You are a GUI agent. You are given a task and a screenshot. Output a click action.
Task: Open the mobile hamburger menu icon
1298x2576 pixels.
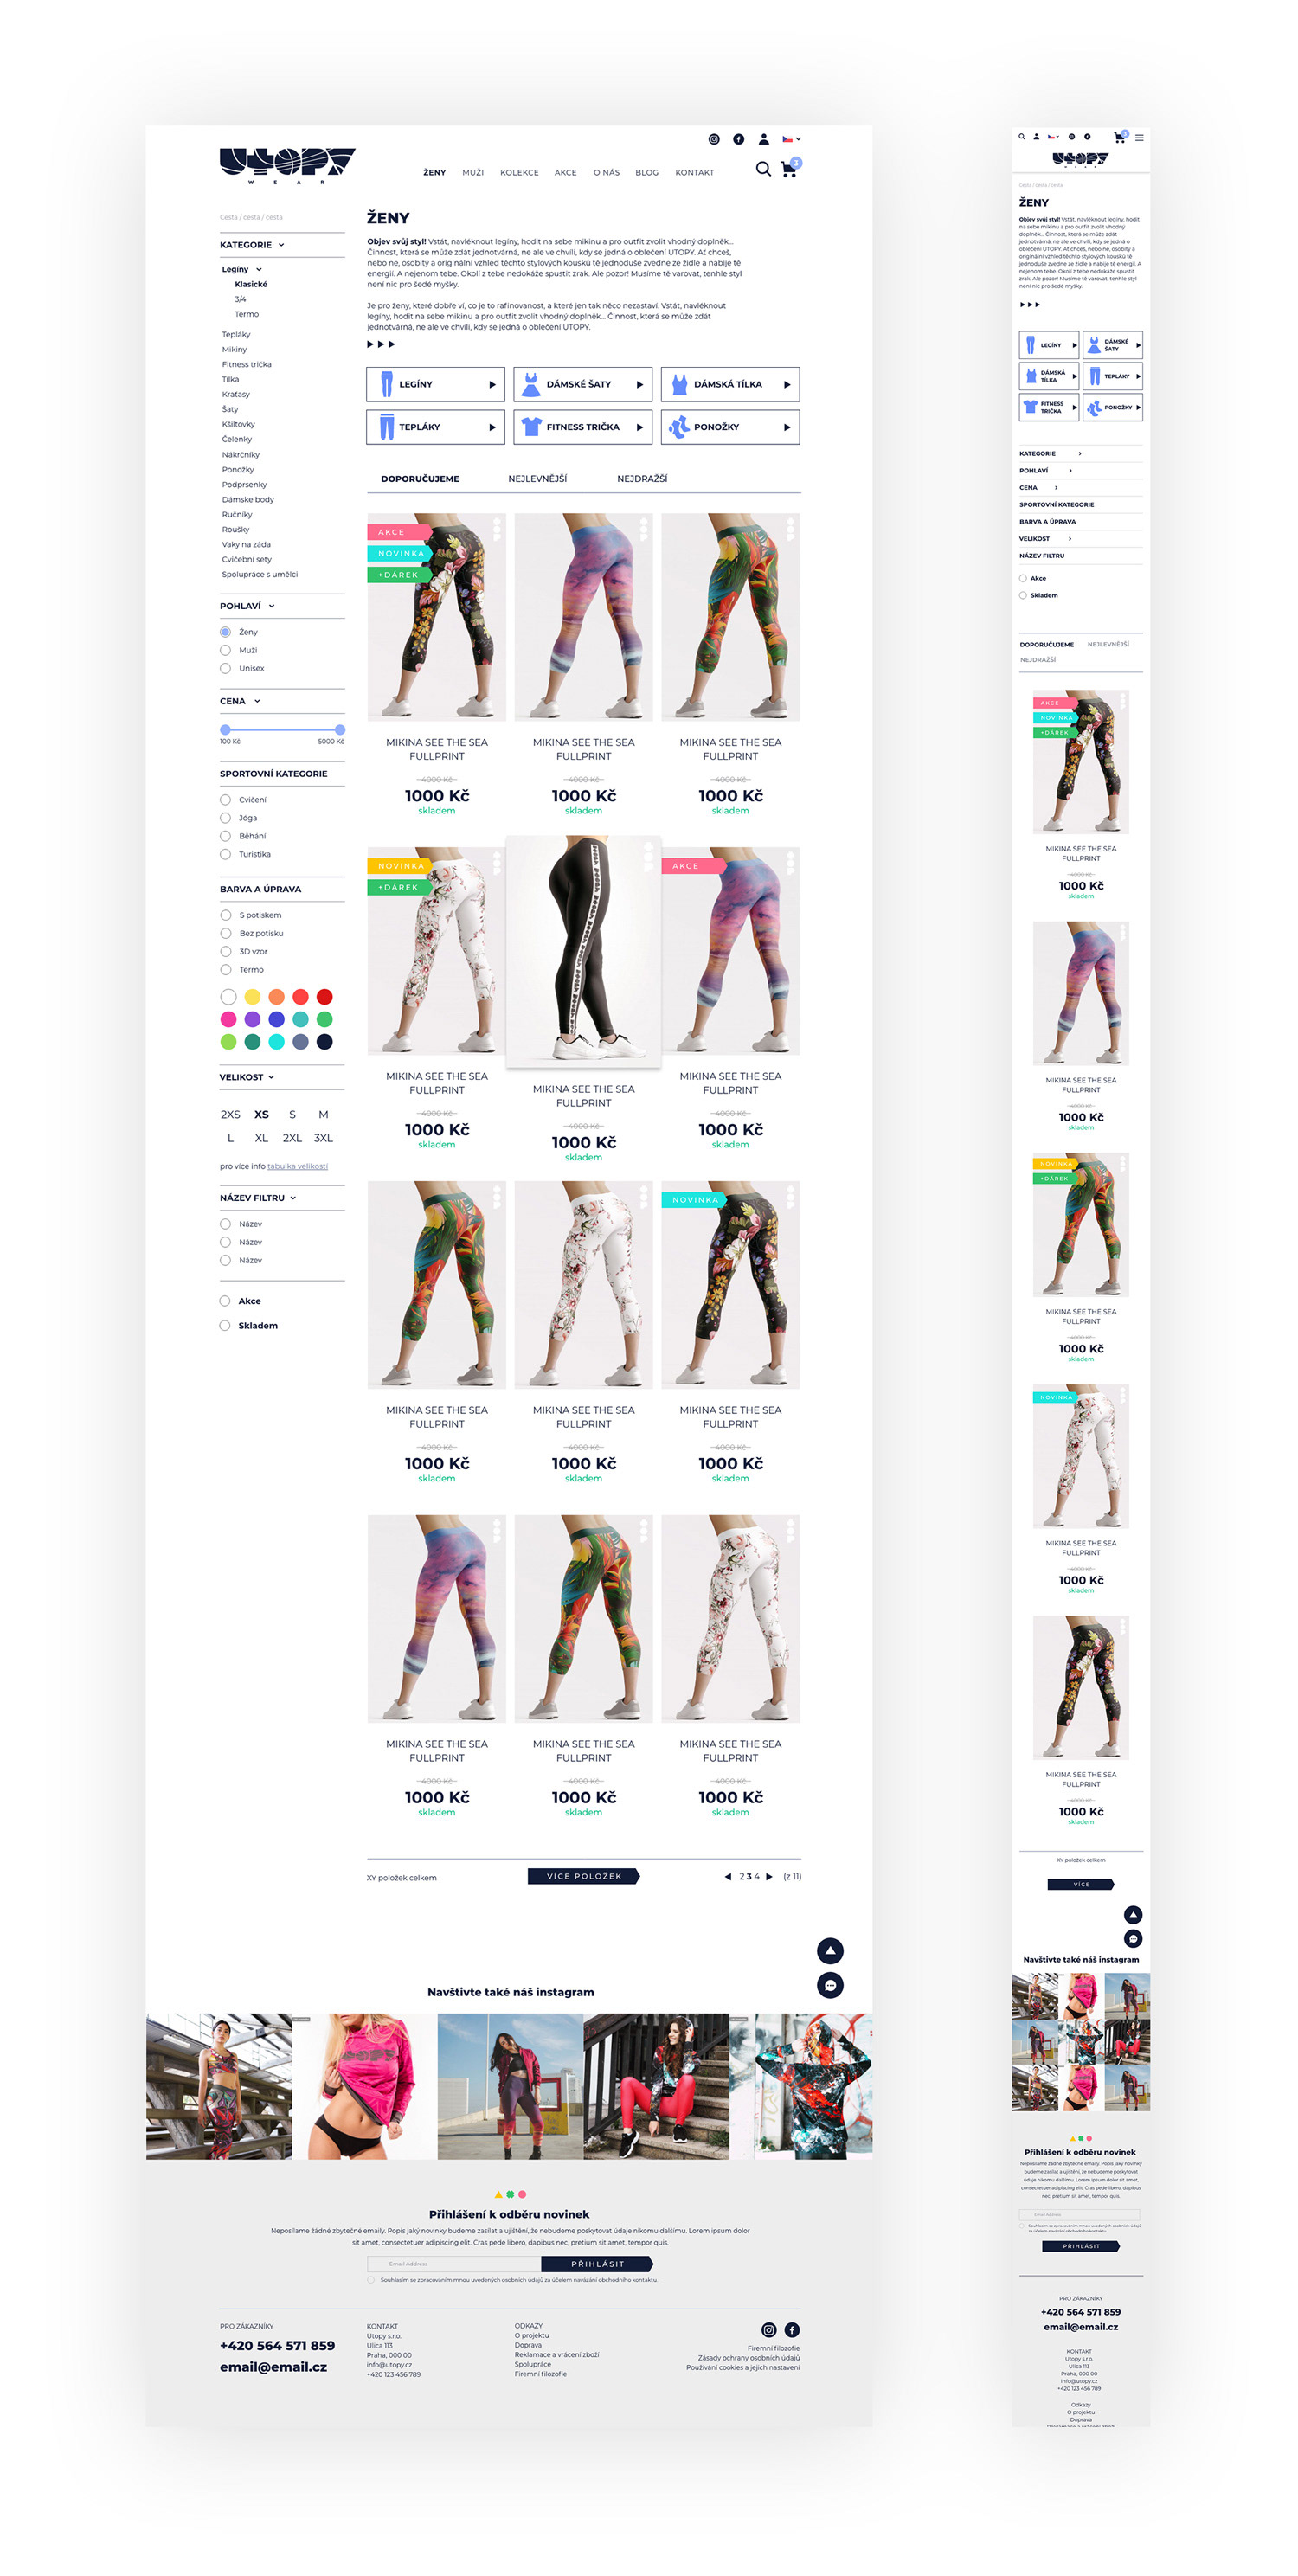pos(1139,137)
